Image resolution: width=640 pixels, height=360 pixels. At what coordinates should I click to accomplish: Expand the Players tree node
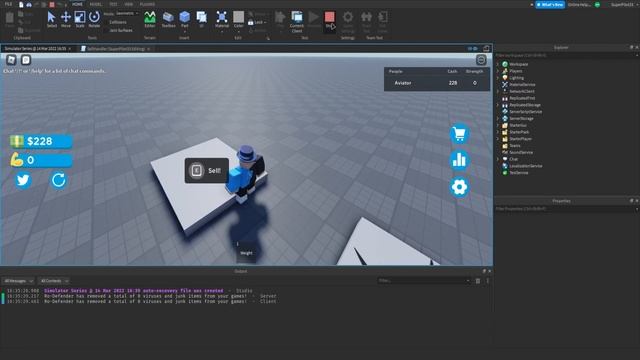498,71
